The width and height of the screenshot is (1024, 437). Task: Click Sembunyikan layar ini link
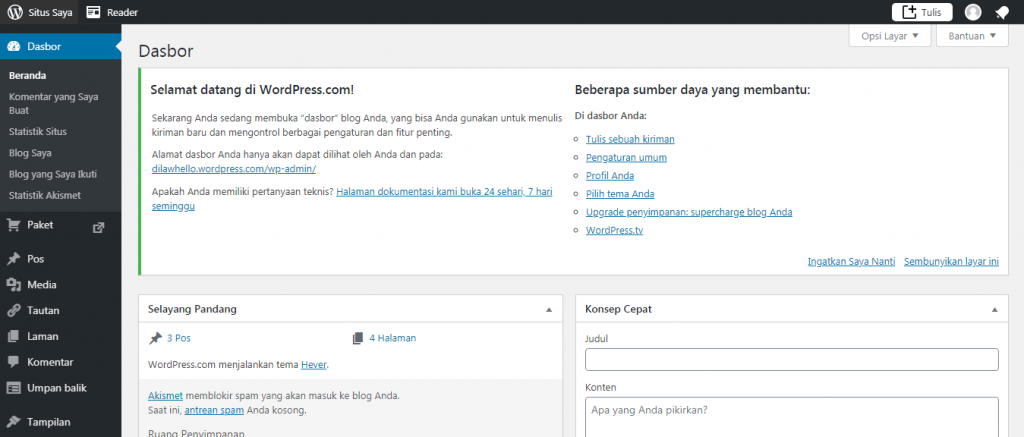[x=951, y=262]
